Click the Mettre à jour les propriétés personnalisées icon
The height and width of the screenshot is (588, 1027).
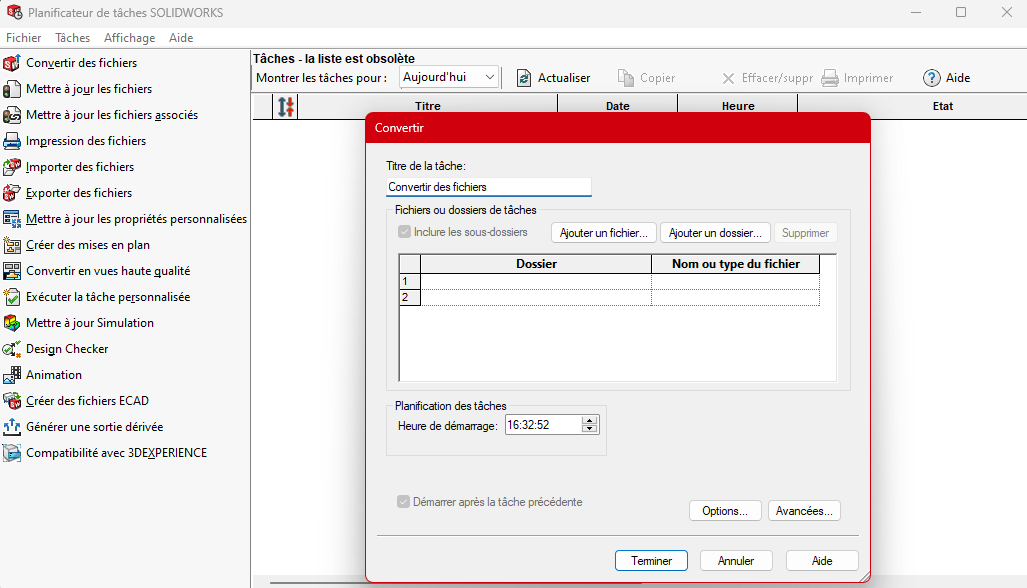[x=12, y=219]
